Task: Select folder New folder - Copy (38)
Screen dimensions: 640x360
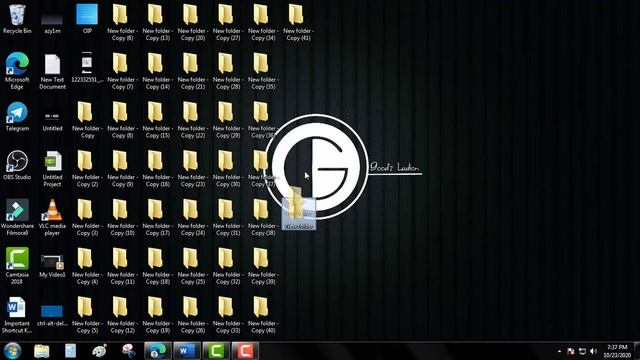Action: coord(263,217)
